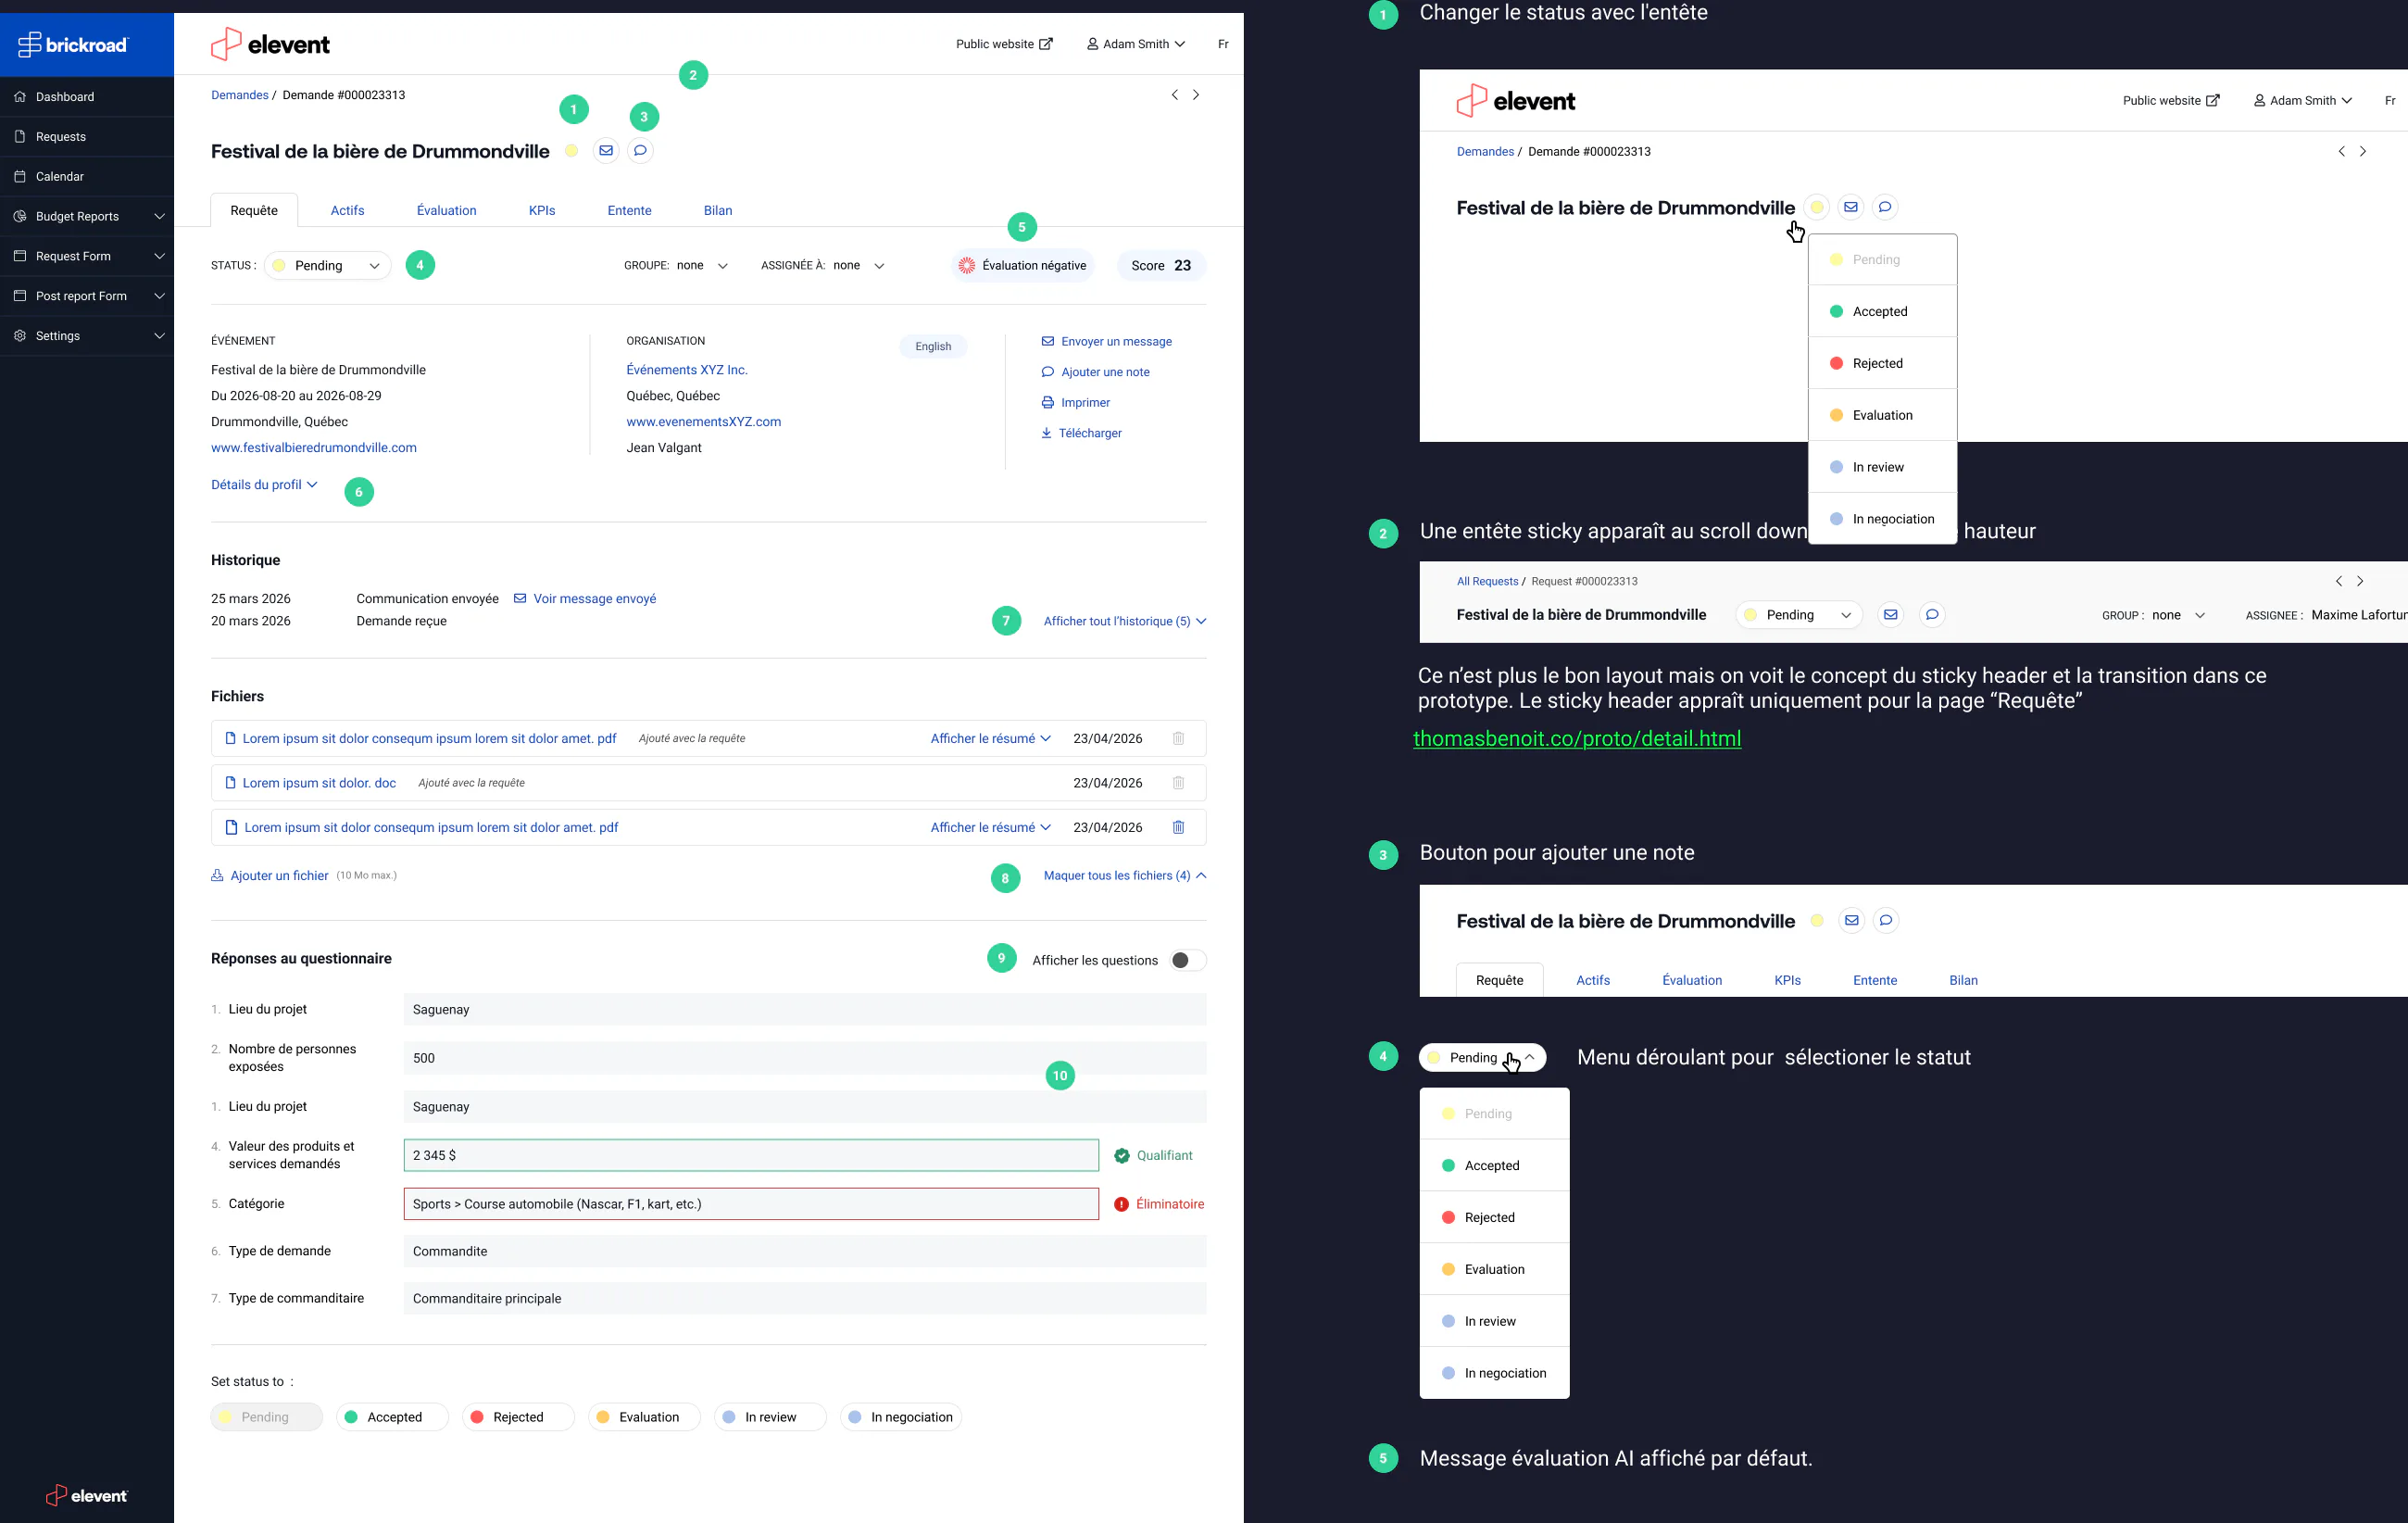Click the English language badge
This screenshot has height=1523, width=2408.
click(933, 347)
